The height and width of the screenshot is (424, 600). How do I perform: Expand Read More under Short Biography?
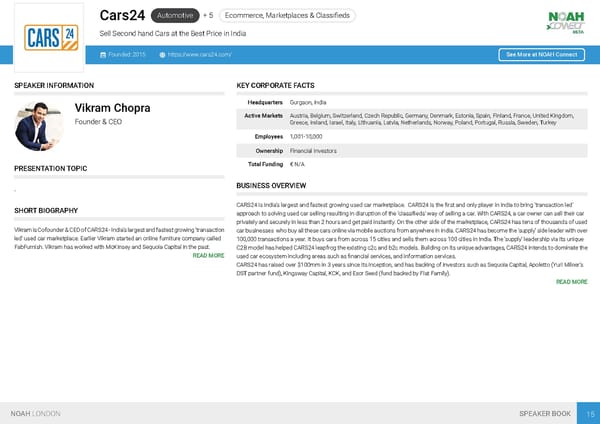tap(208, 256)
